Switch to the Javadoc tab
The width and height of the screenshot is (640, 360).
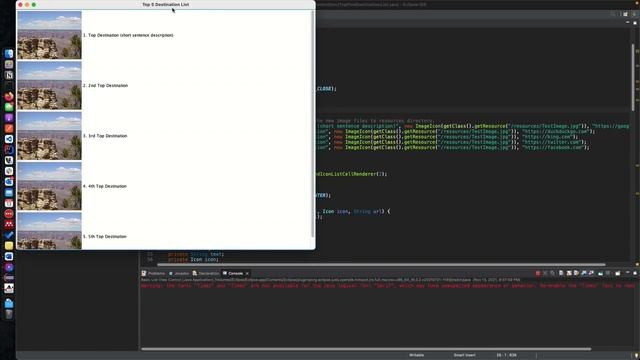point(179,273)
